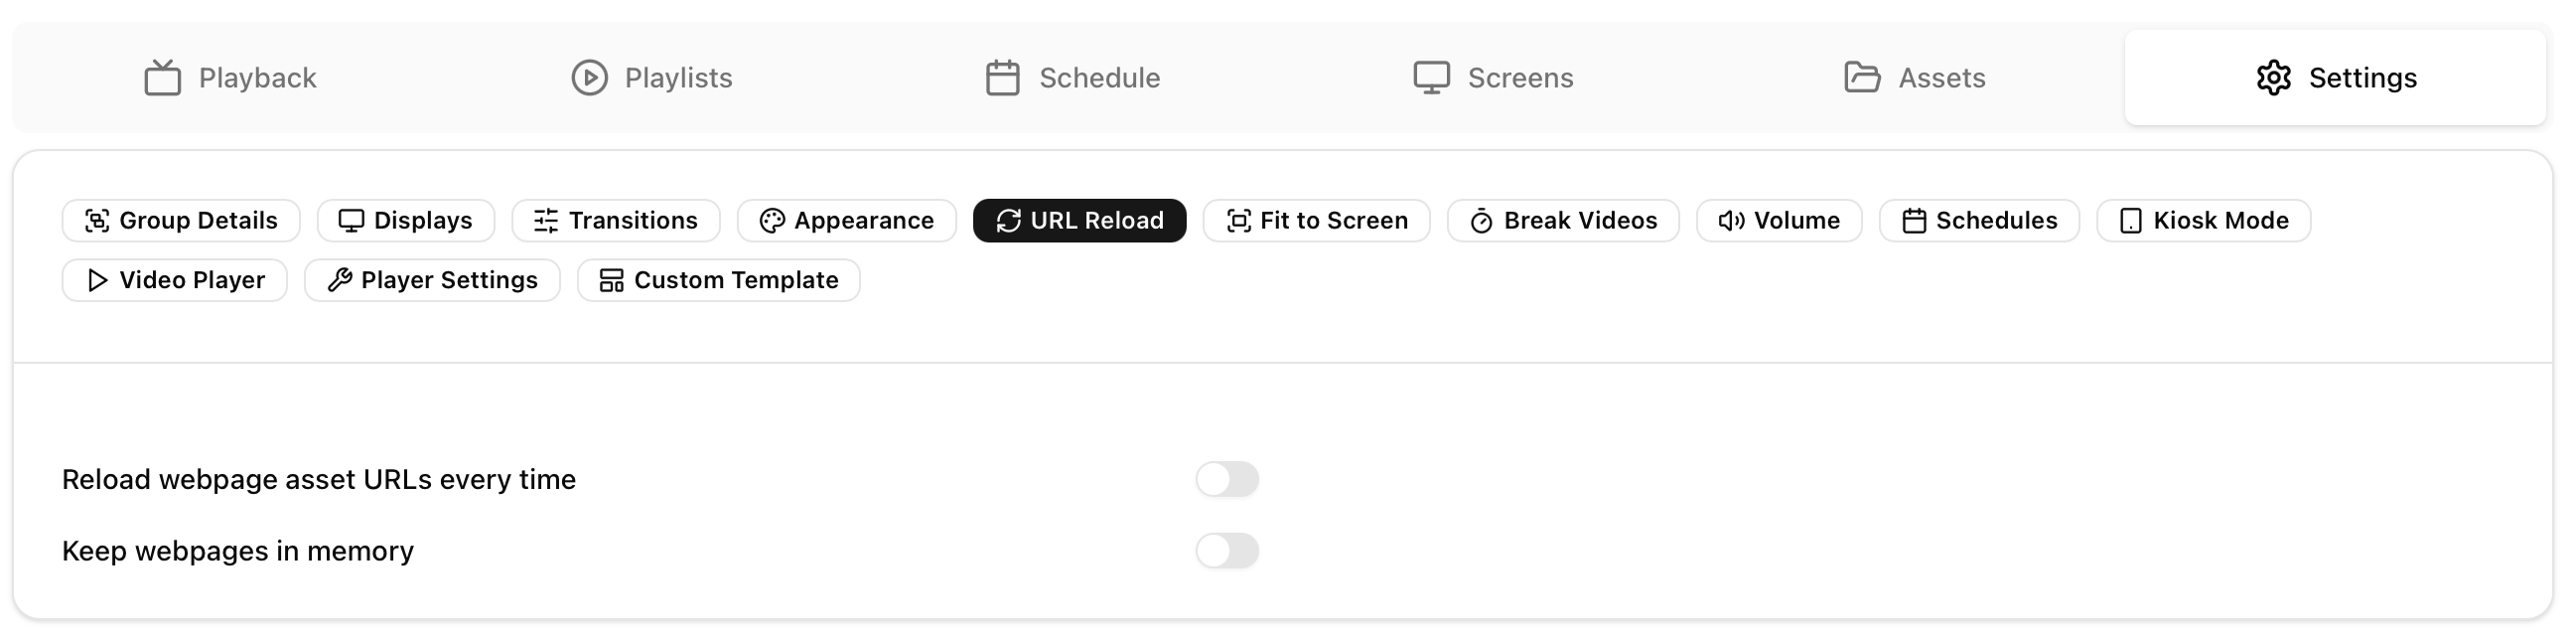Screen dimensions: 2576x642
Task: Click the Settings gear icon
Action: [2273, 78]
